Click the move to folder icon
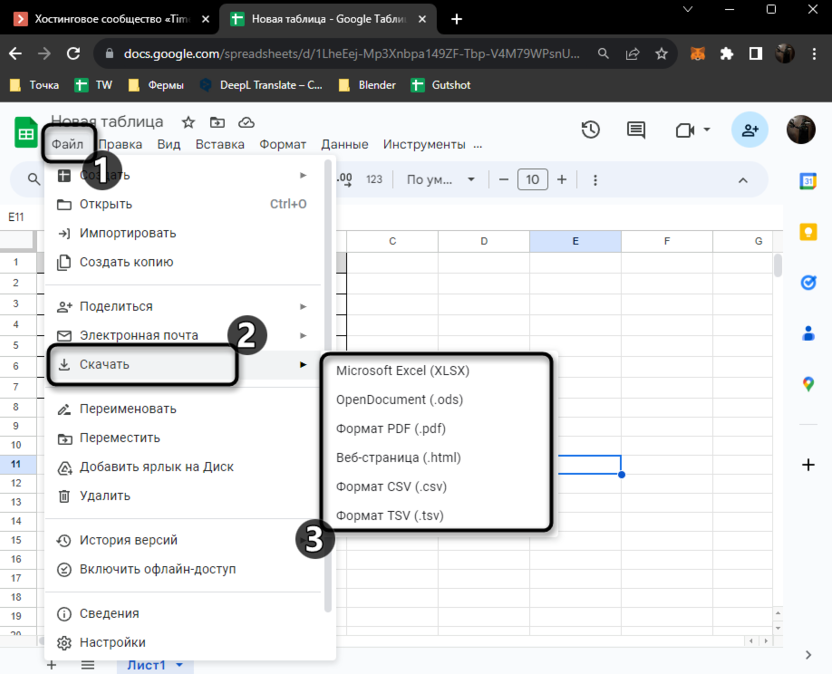This screenshot has width=832, height=674. point(217,122)
